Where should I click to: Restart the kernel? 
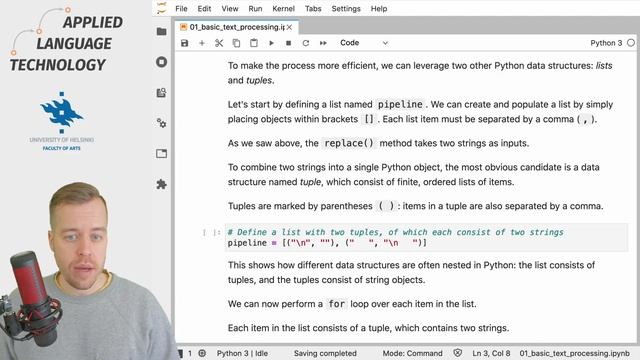306,43
